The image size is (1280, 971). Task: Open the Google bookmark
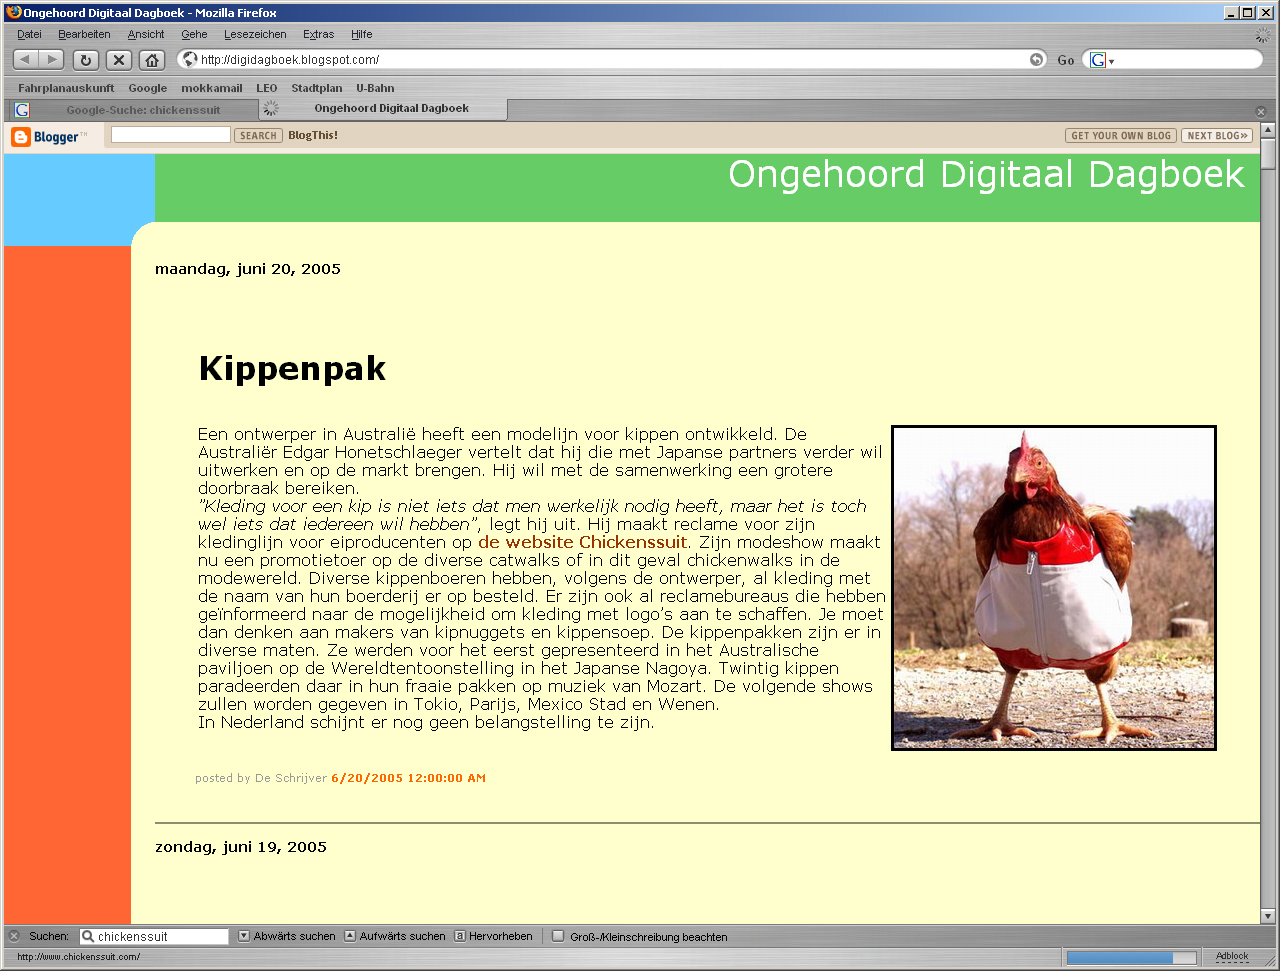pyautogui.click(x=147, y=88)
